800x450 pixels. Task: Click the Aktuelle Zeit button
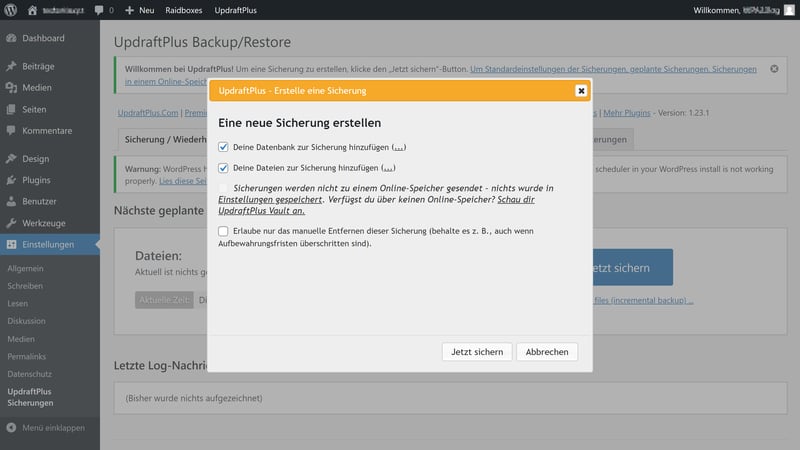click(x=164, y=300)
